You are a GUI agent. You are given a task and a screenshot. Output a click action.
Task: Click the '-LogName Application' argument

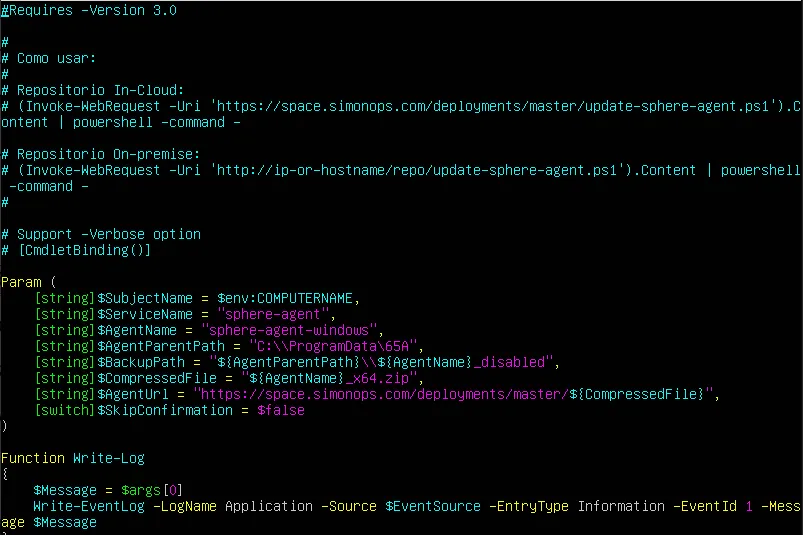pos(233,506)
